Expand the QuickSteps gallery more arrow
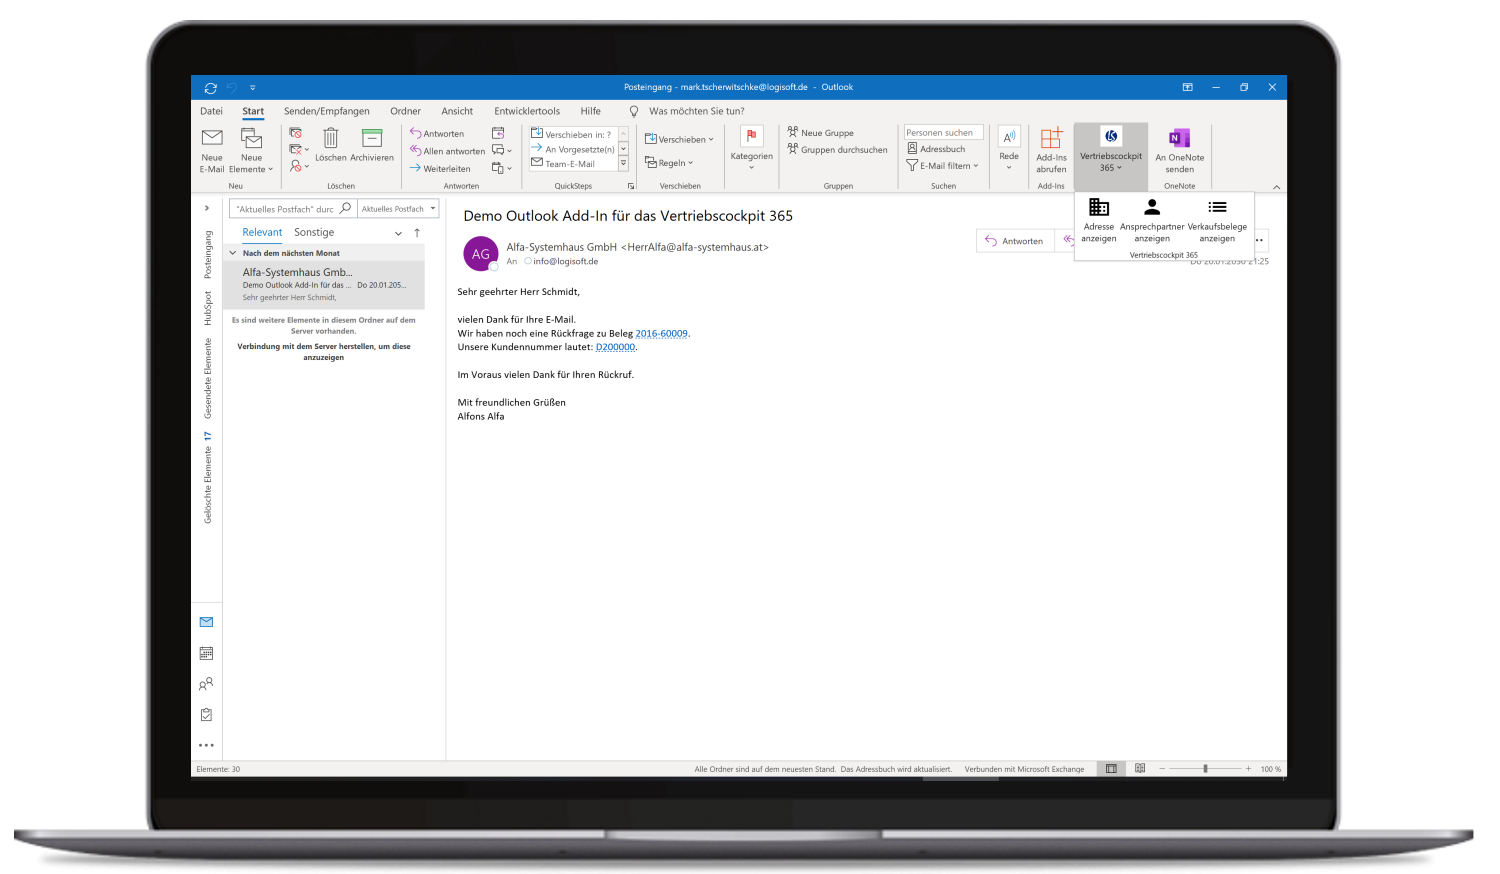Screen dimensions: 1500x874 [x=623, y=163]
